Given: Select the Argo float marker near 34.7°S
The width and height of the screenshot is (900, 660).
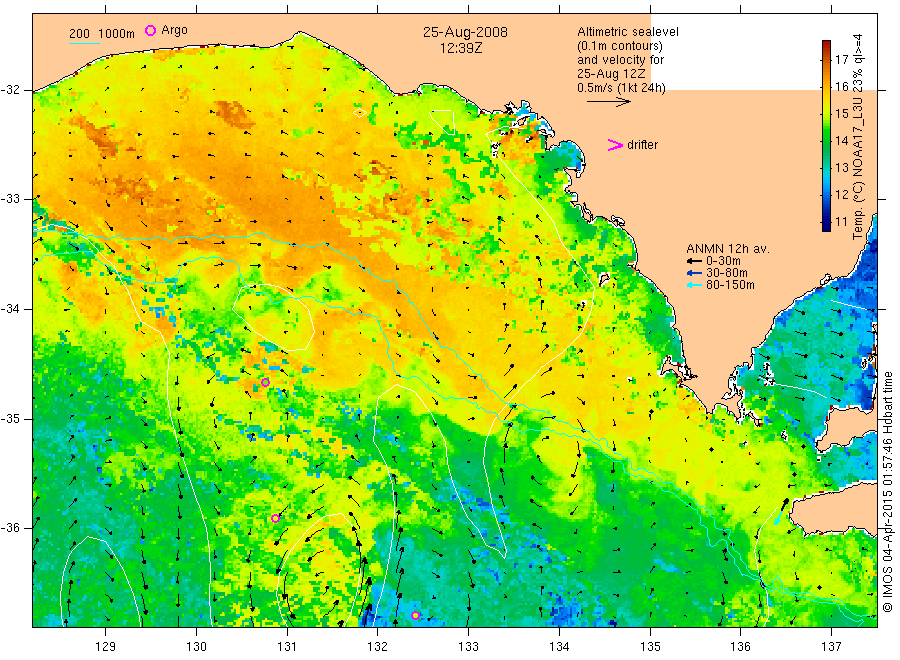Looking at the screenshot, I should point(265,382).
